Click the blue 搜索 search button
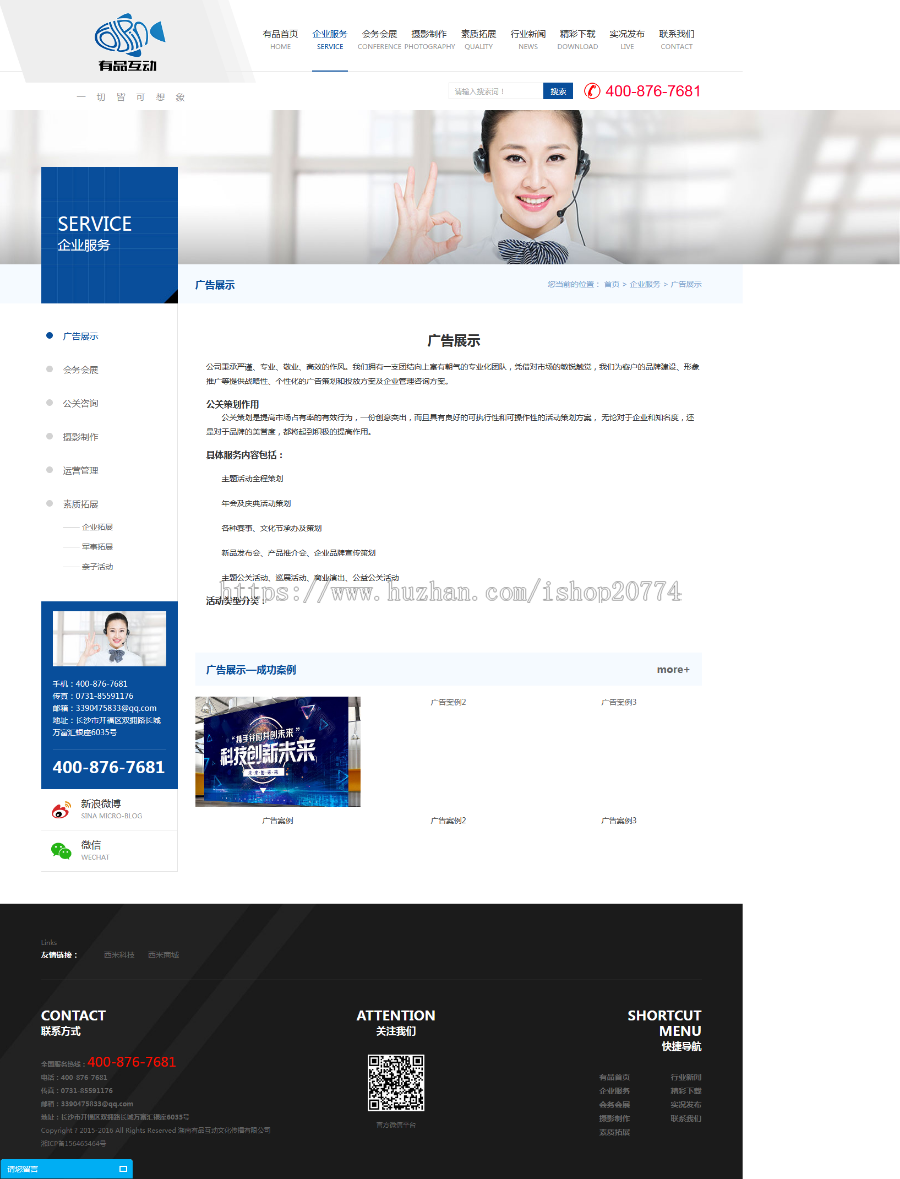The image size is (900, 1179). pyautogui.click(x=558, y=91)
